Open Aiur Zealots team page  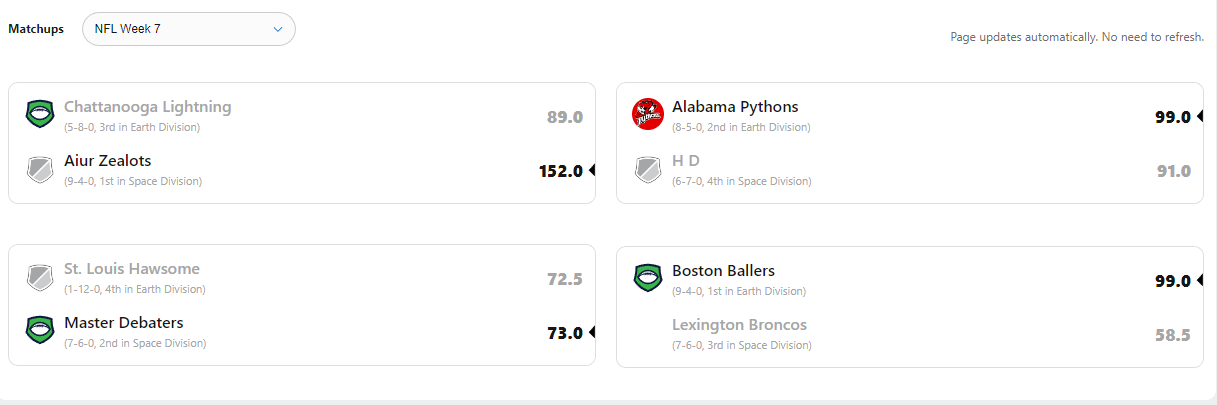(x=107, y=161)
